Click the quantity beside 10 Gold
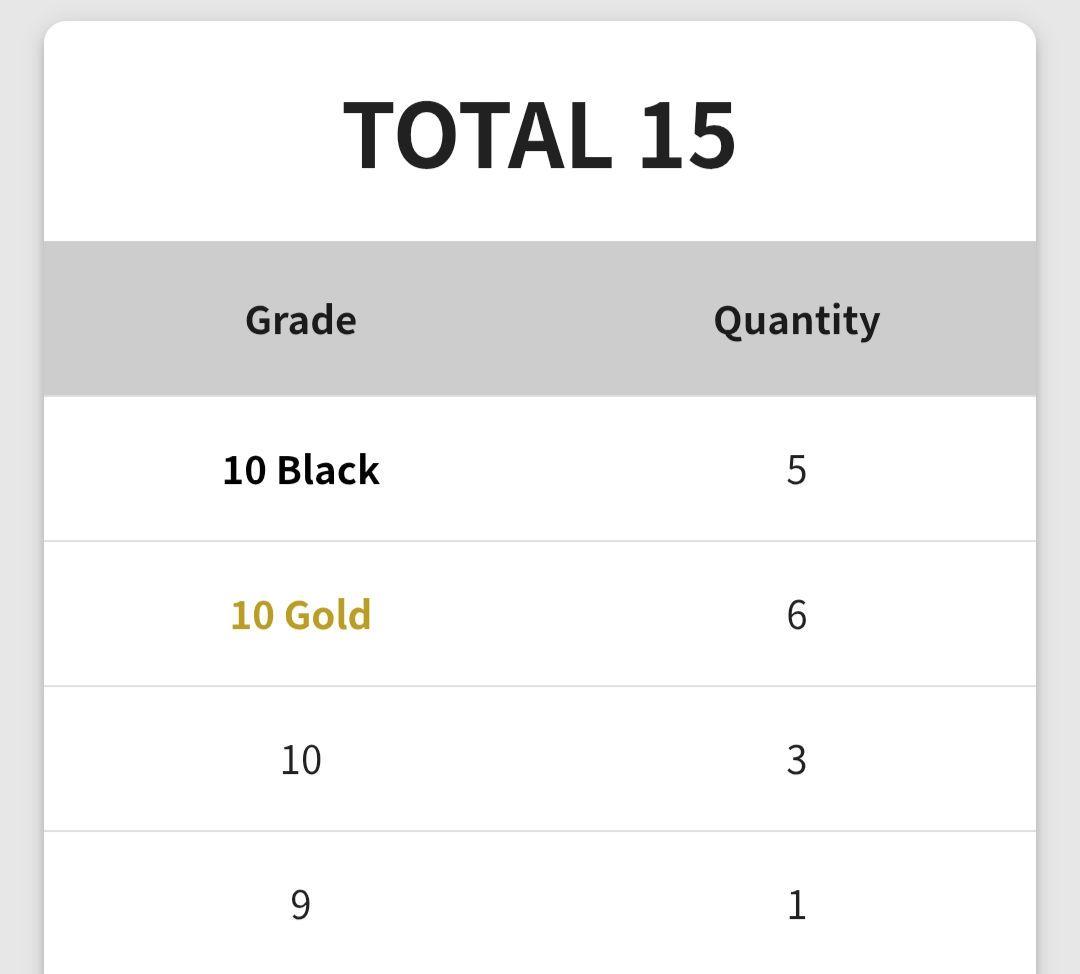Screen dimensions: 1080x974 coord(796,615)
